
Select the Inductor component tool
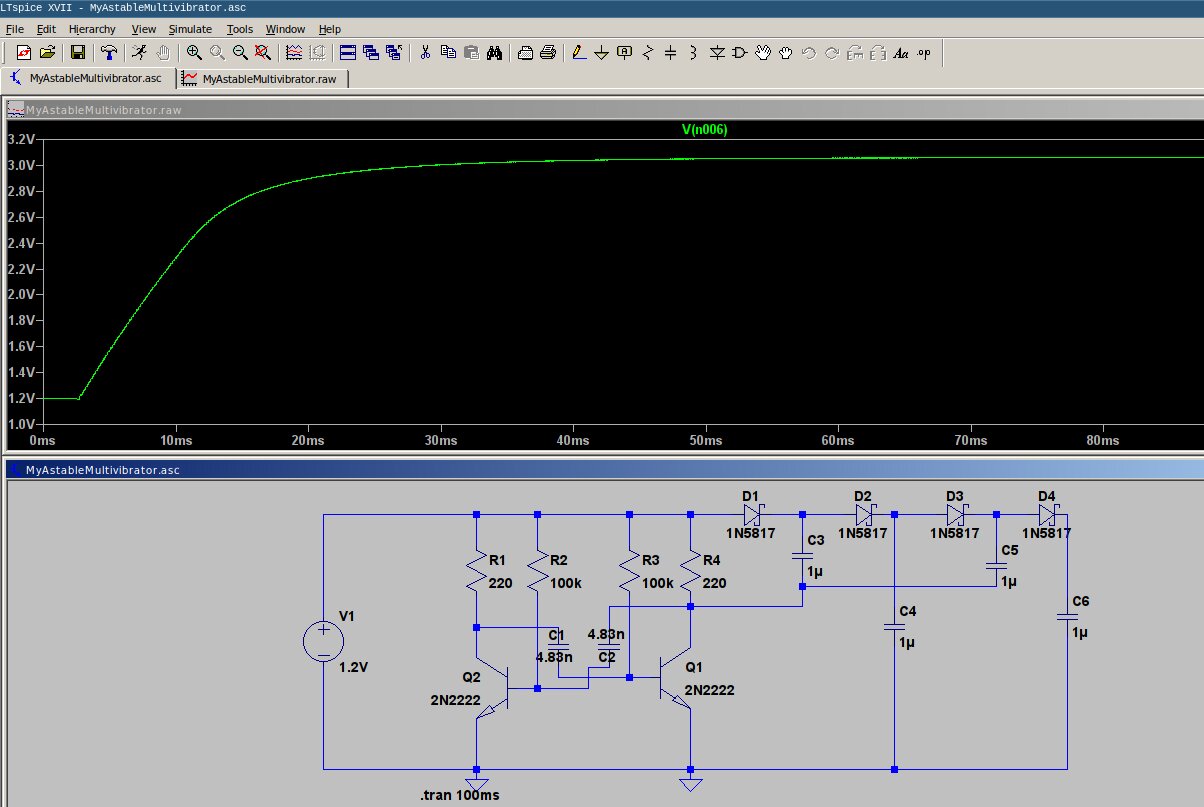(693, 53)
